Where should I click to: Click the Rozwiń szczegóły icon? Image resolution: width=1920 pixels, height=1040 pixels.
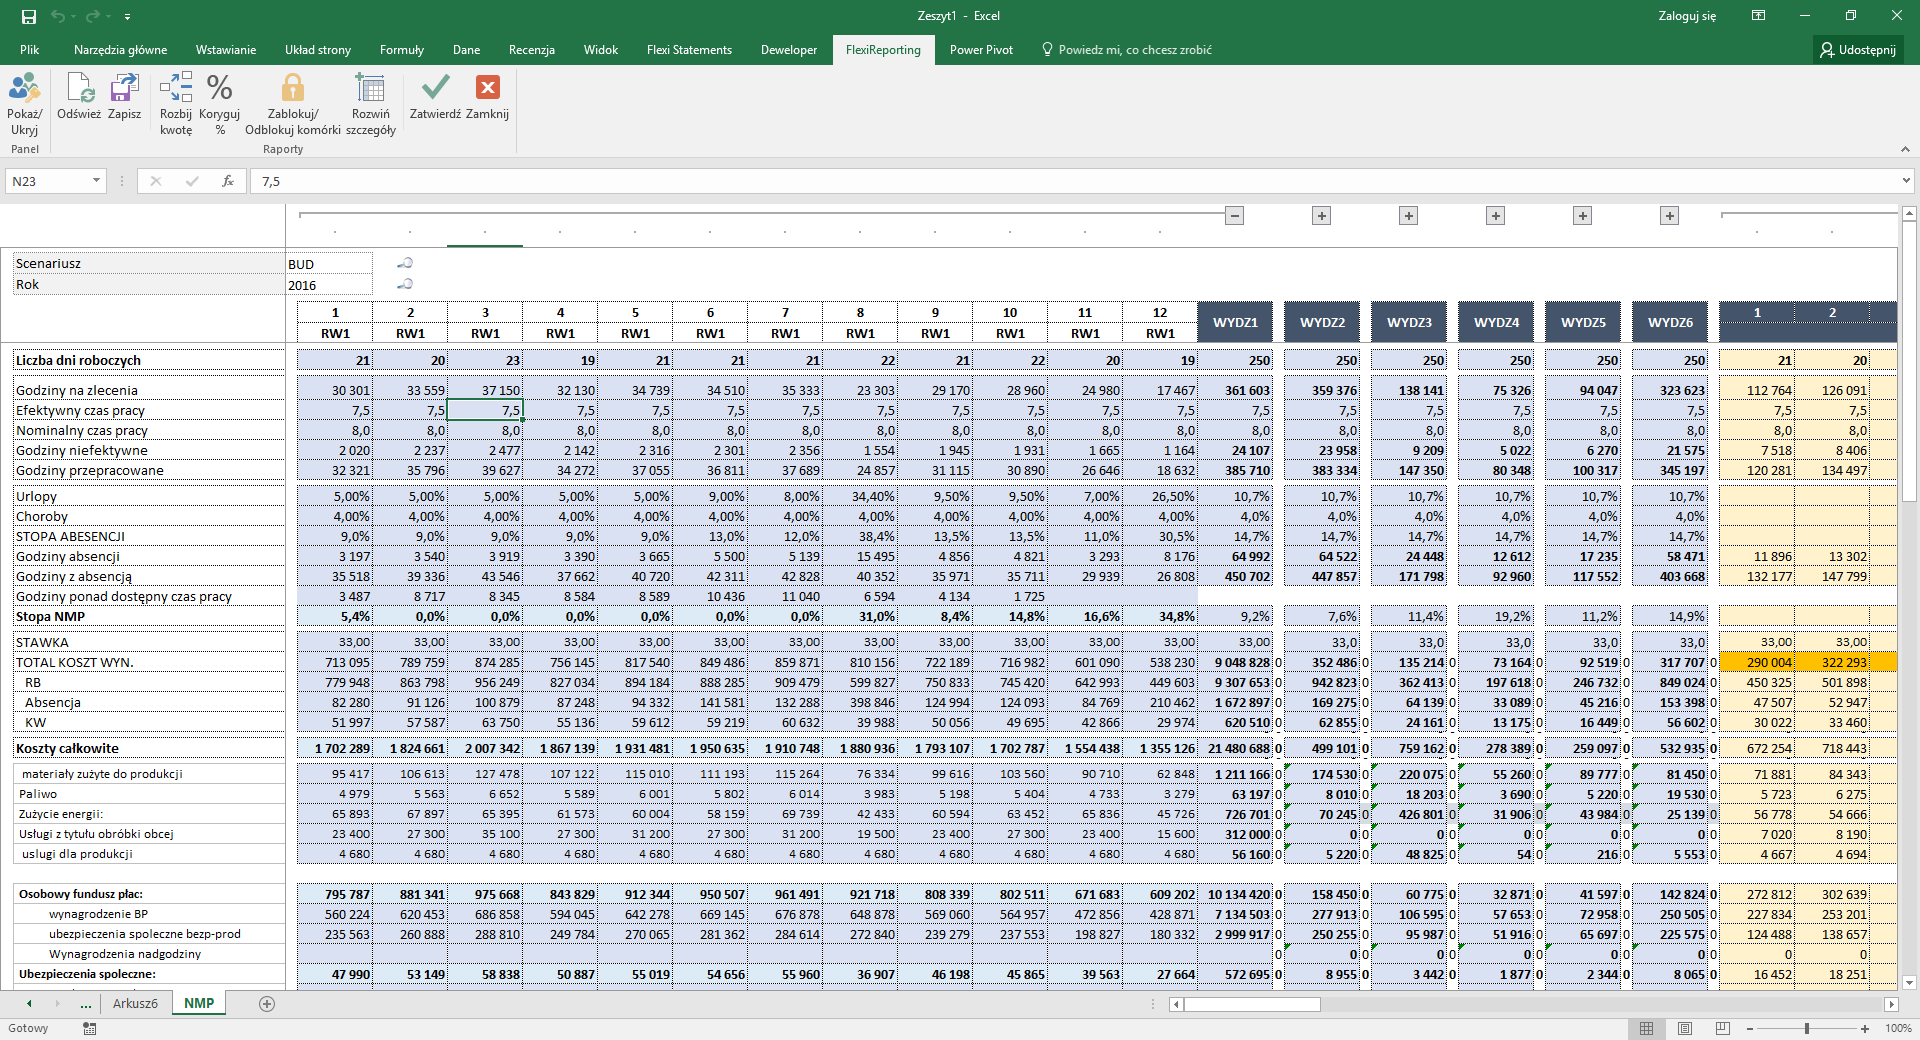click(370, 90)
